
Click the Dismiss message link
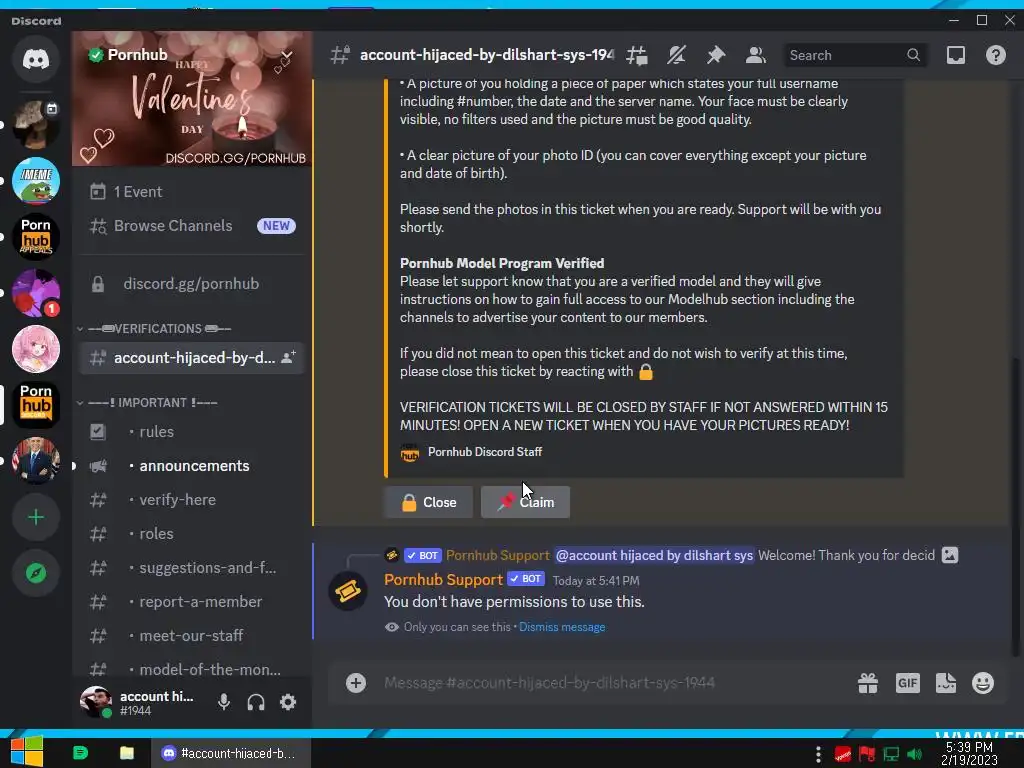click(562, 627)
